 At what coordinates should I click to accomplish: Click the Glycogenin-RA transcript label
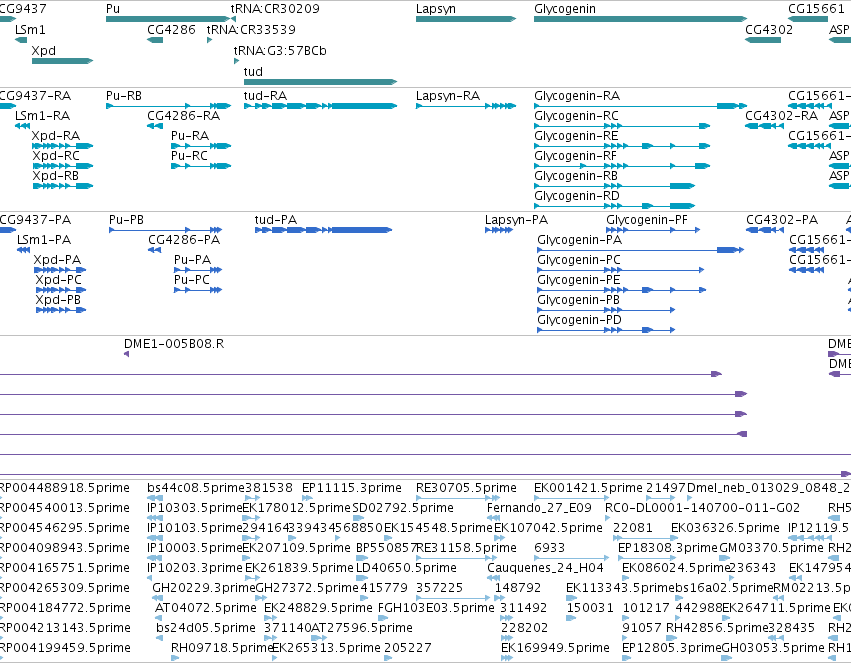[x=577, y=95]
